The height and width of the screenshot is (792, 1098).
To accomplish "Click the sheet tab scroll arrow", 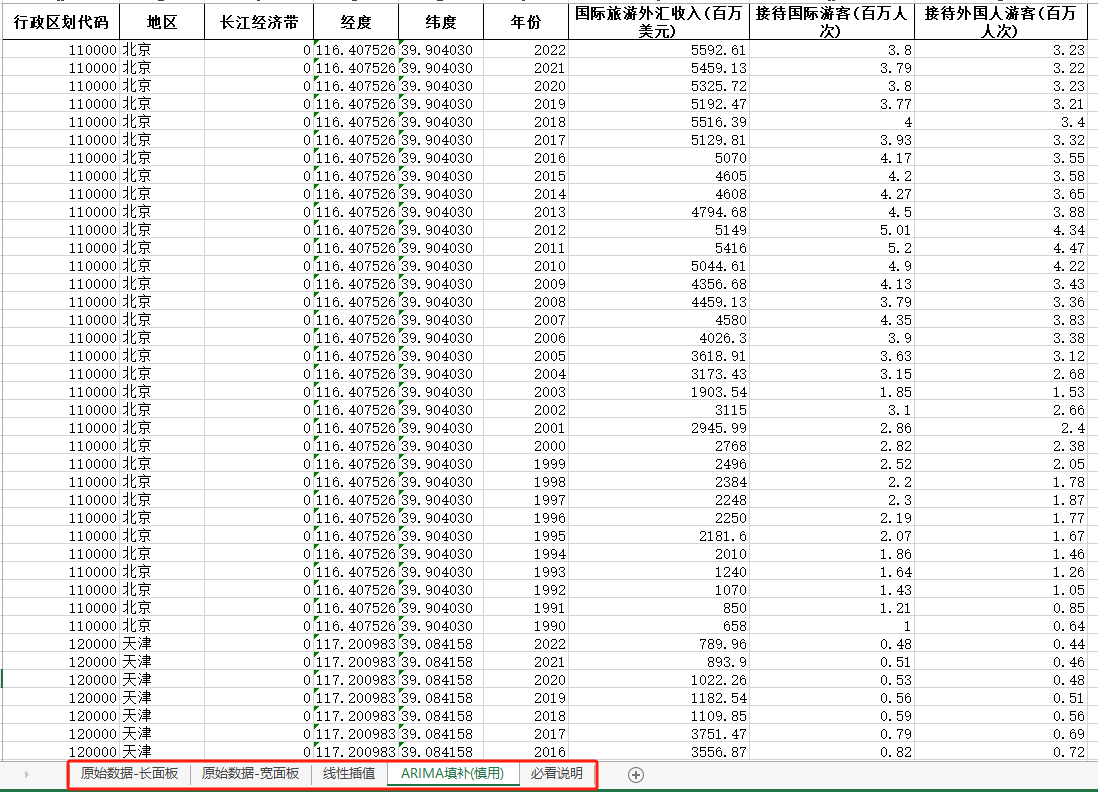I will [27, 774].
